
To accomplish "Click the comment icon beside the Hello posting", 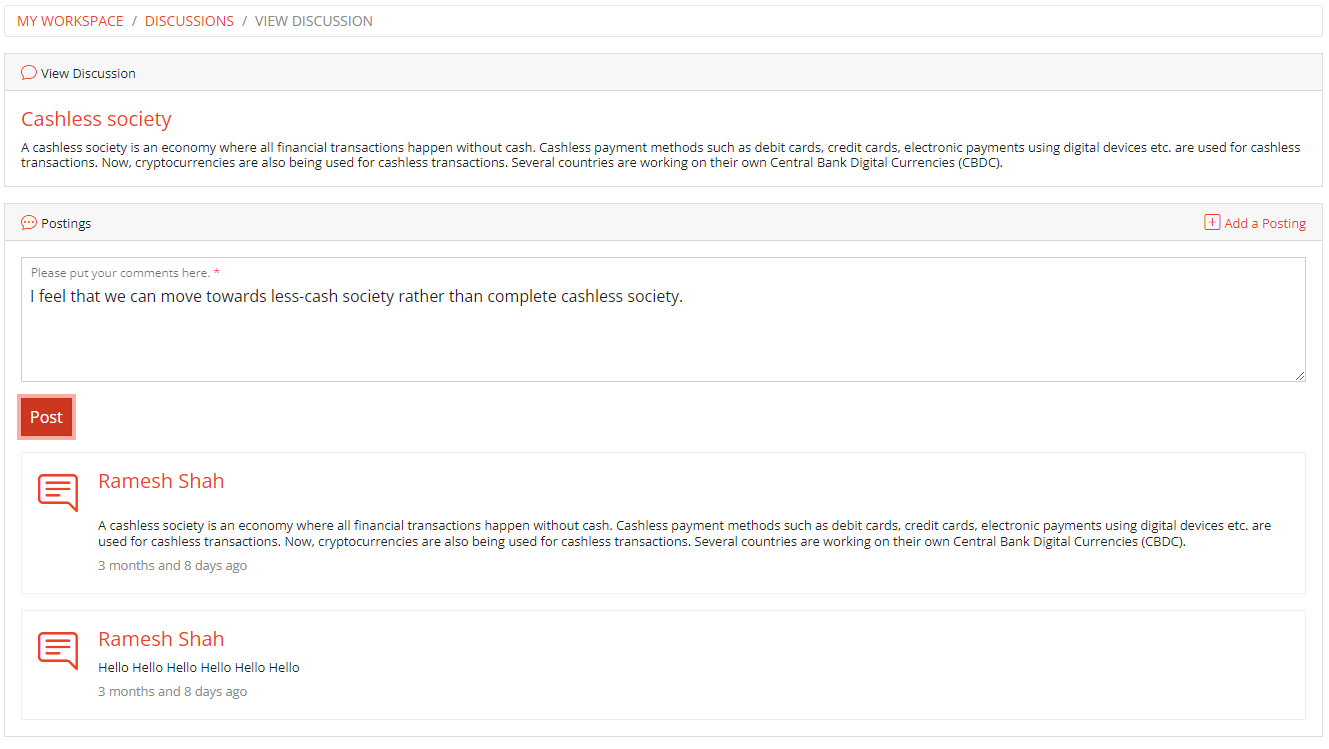I will coord(58,651).
